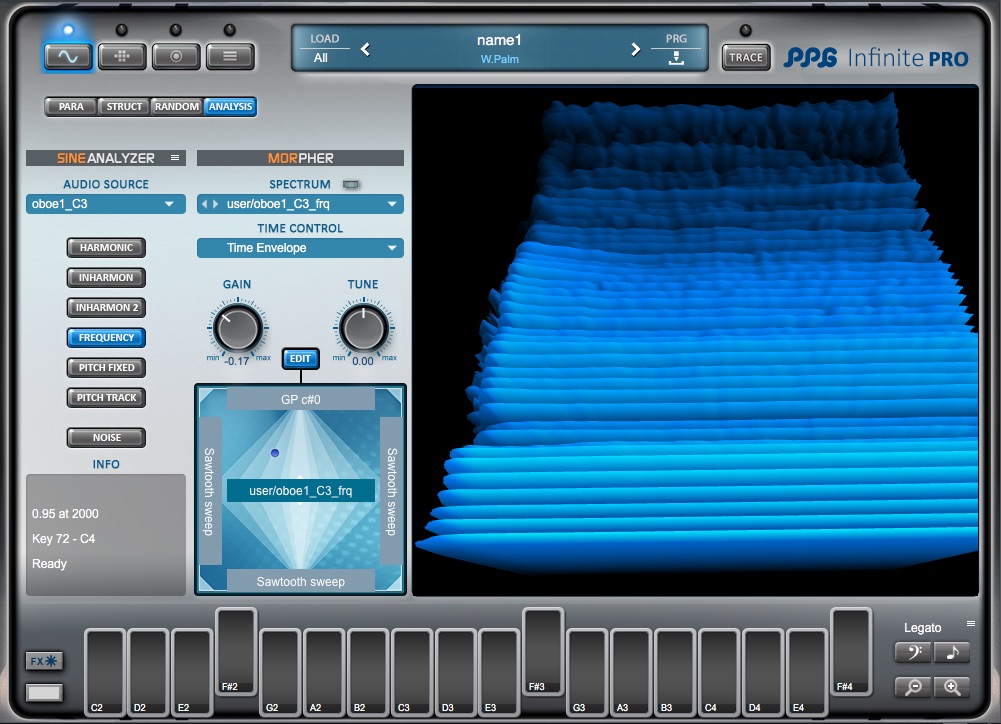
Task: Click the PRG save program icon
Action: pyautogui.click(x=676, y=58)
